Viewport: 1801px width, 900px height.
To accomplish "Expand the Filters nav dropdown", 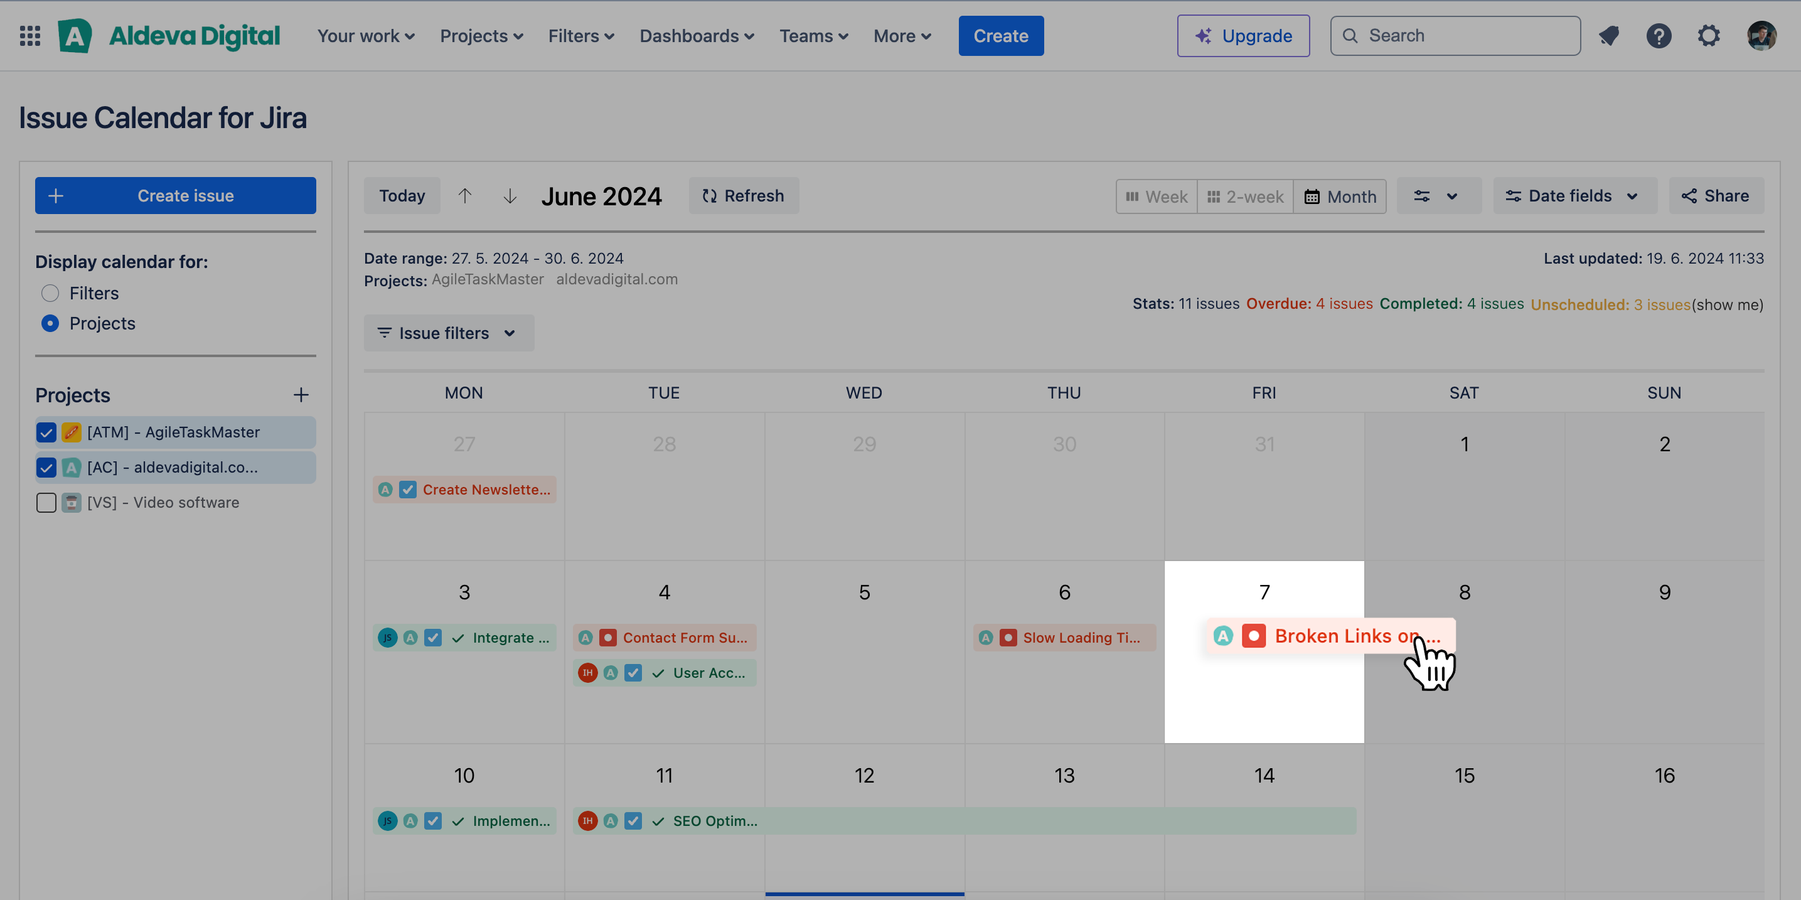I will [x=581, y=36].
